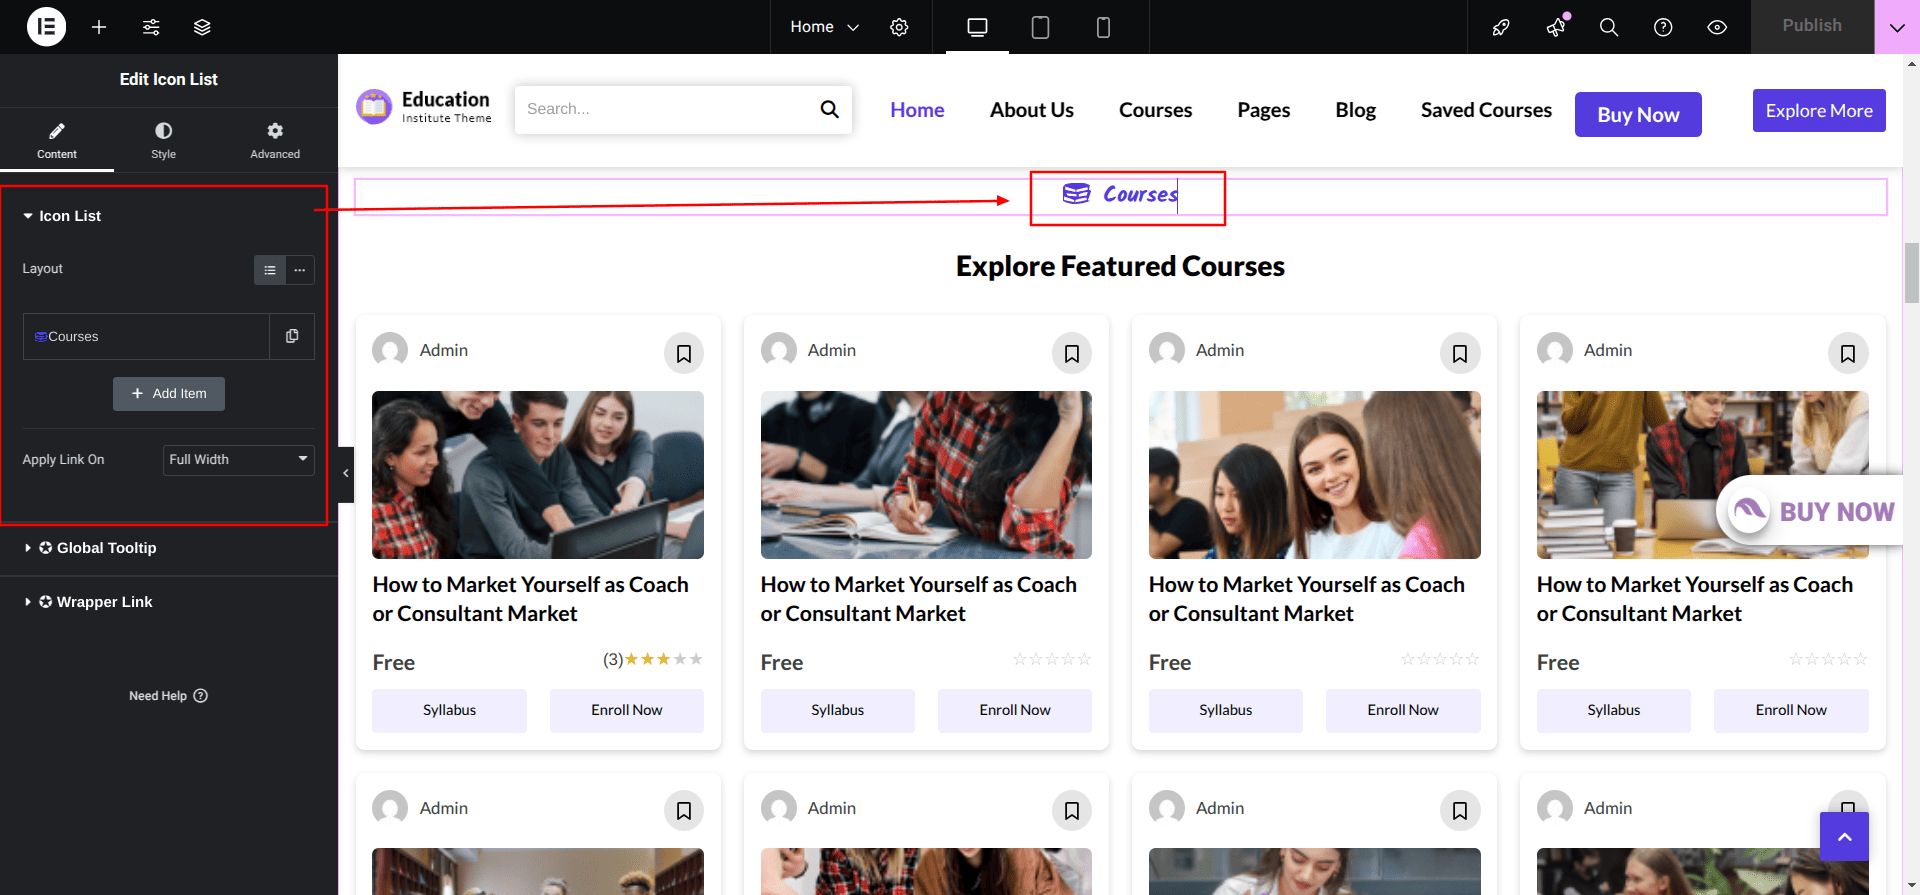Image resolution: width=1920 pixels, height=895 pixels.
Task: Open the first course image of students at a laptop
Action: click(x=538, y=475)
